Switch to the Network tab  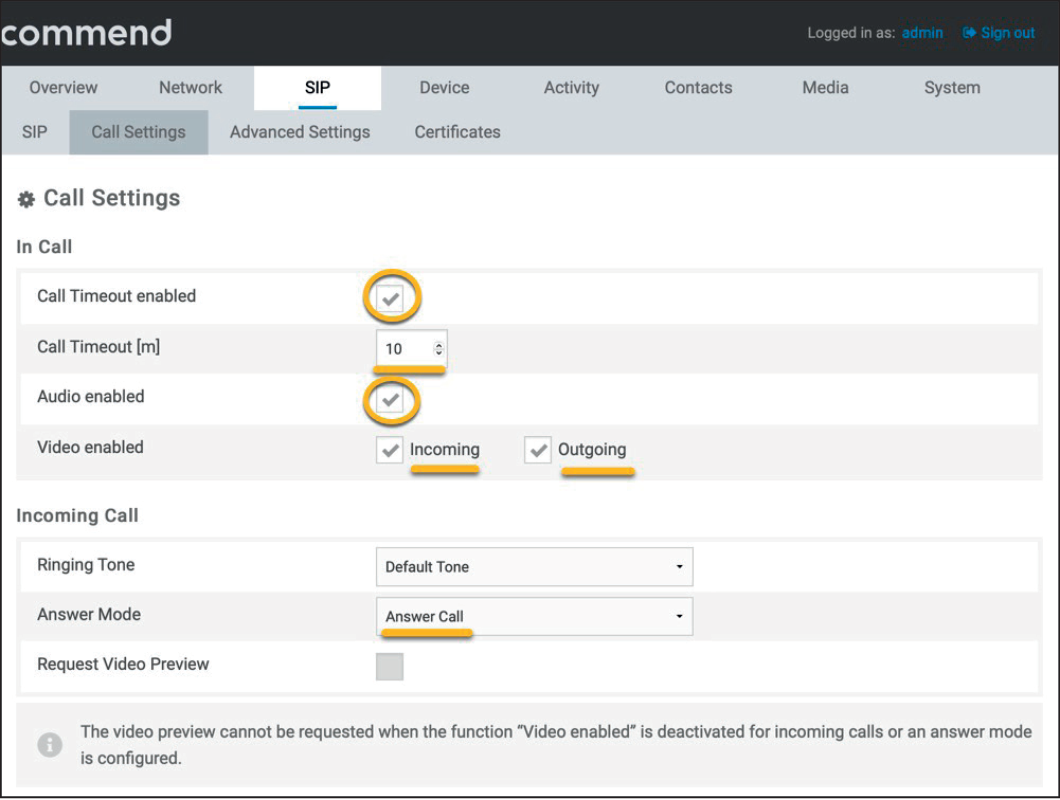tap(189, 87)
